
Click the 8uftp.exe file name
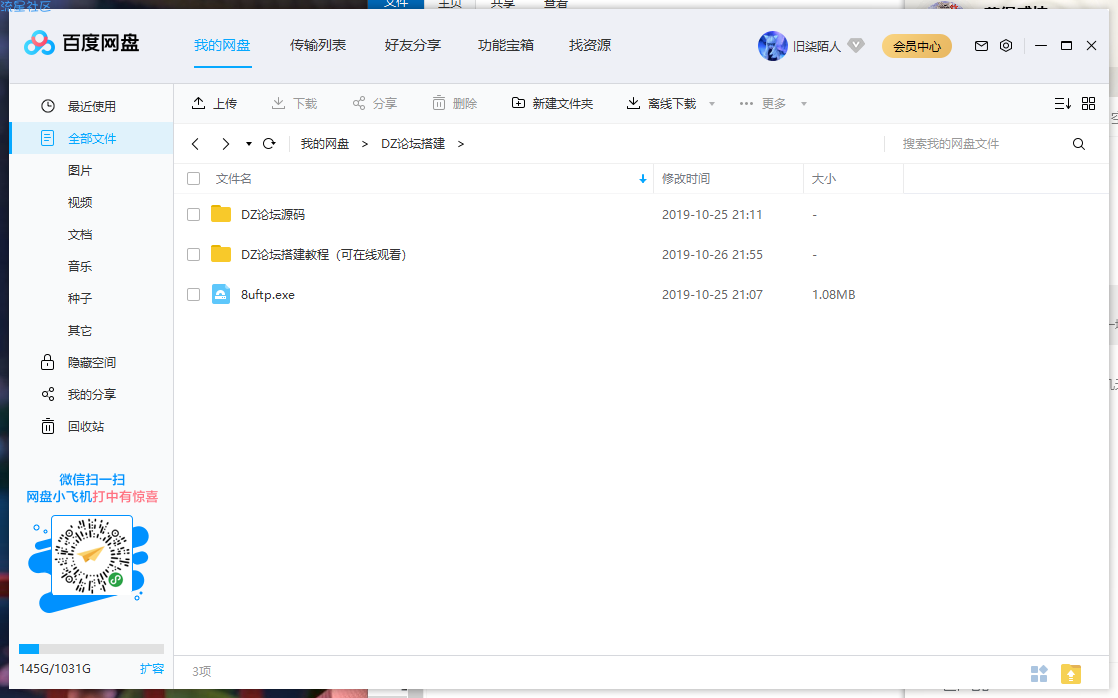(267, 294)
